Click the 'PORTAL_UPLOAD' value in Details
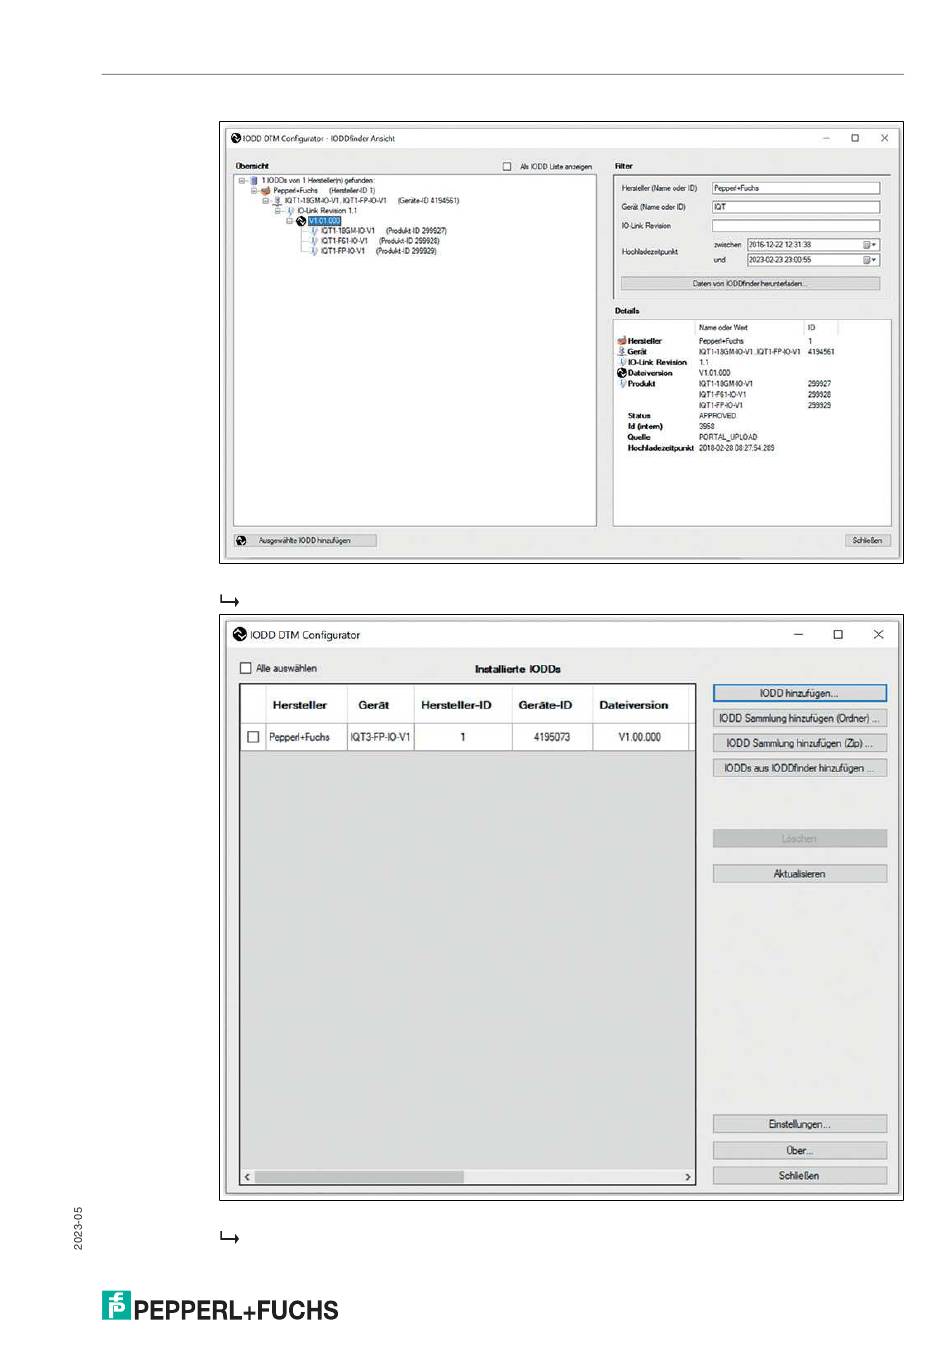This screenshot has height=1360, width=950. point(728,437)
